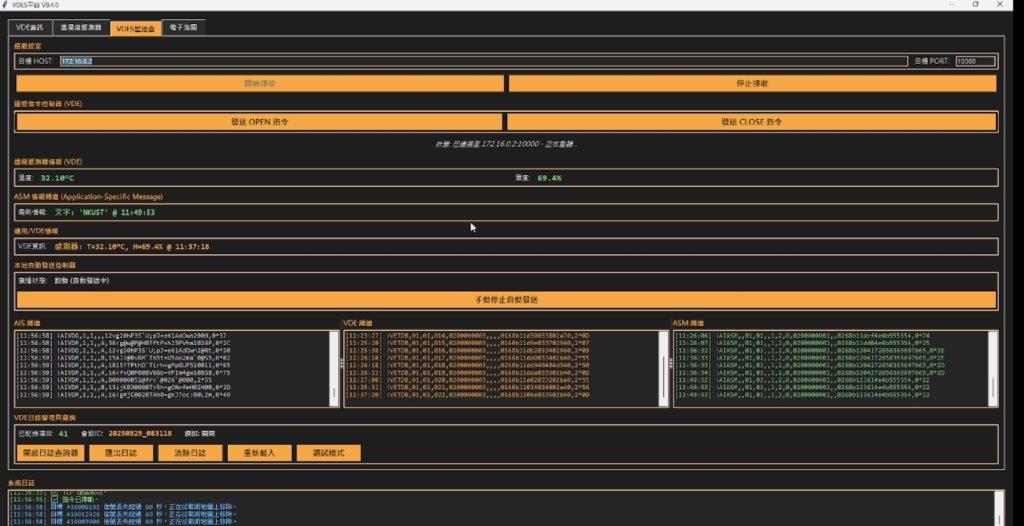Screen dimensions: 1024x526
Task: Click the AIS 頻道 log scrollbar
Action: 333,368
